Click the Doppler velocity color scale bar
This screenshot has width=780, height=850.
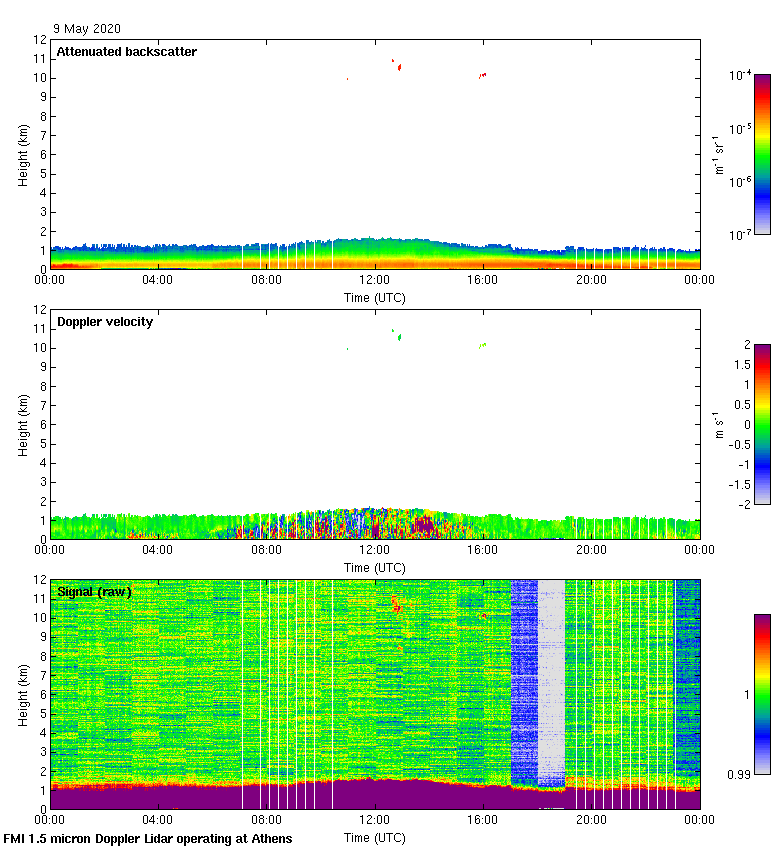click(762, 425)
